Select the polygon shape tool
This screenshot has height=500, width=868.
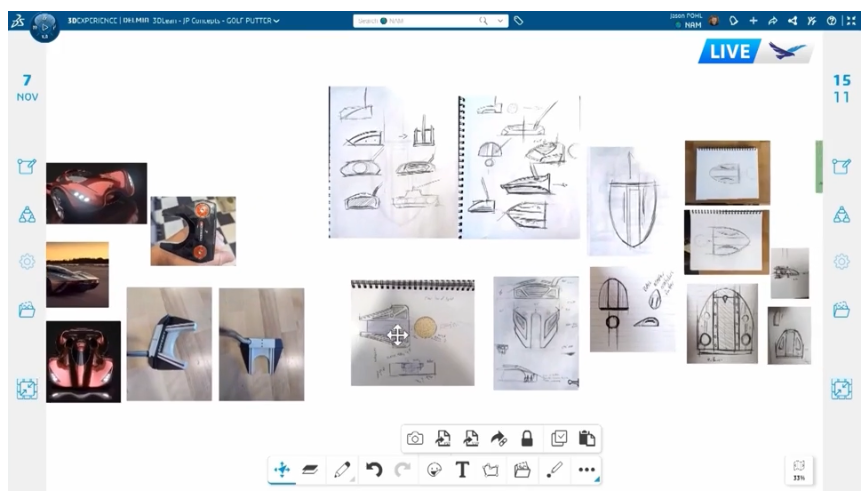[490, 470]
